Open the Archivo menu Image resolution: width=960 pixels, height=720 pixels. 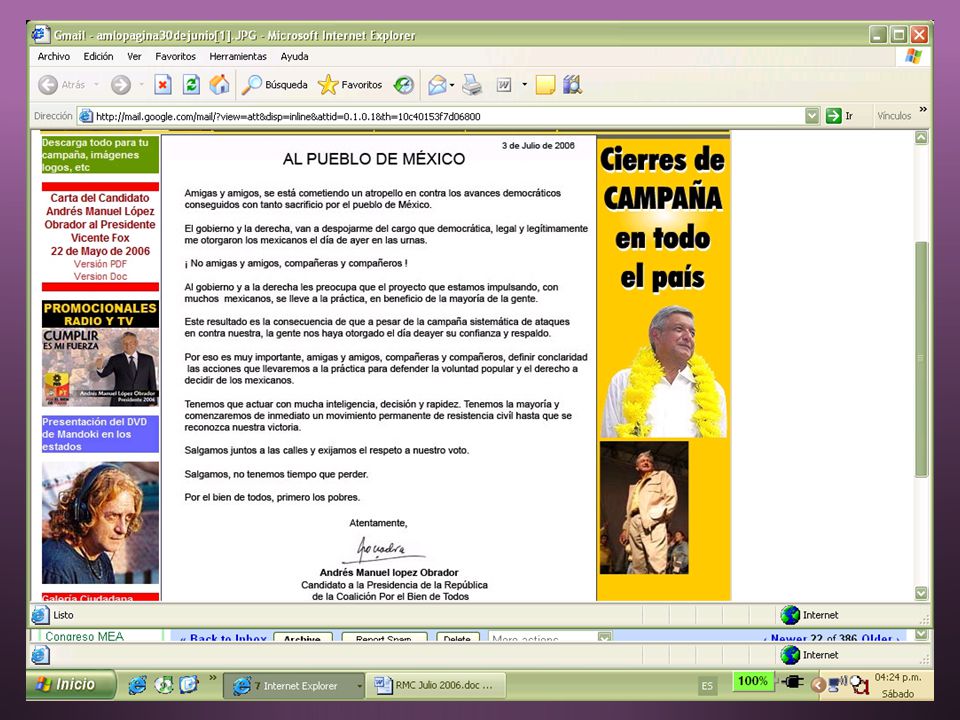tap(54, 56)
